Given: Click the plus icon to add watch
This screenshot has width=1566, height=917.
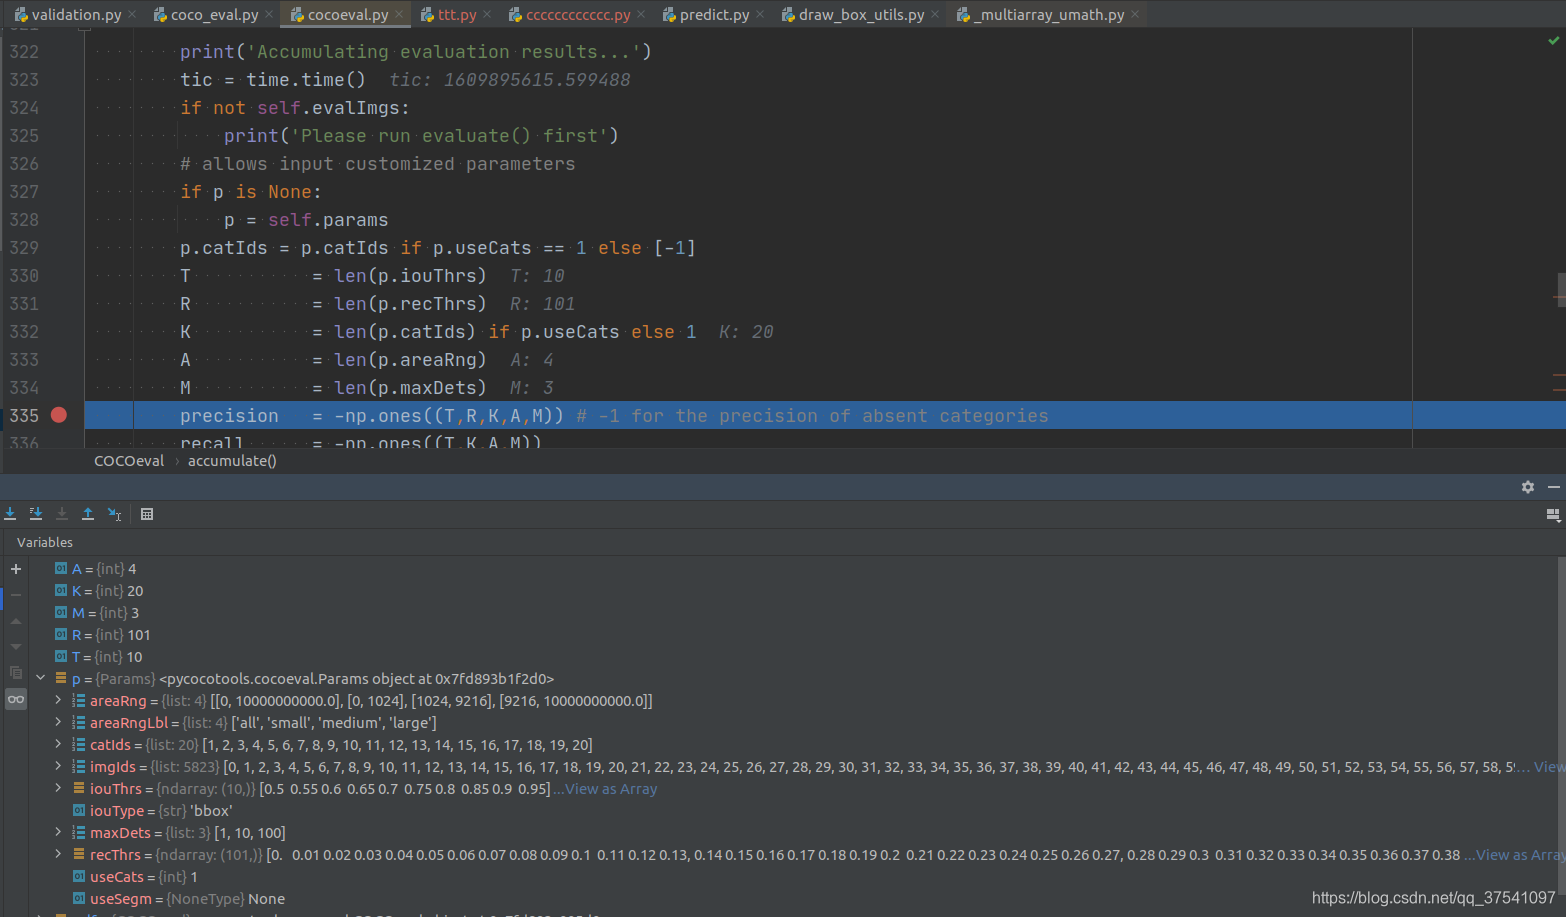Looking at the screenshot, I should [16, 569].
